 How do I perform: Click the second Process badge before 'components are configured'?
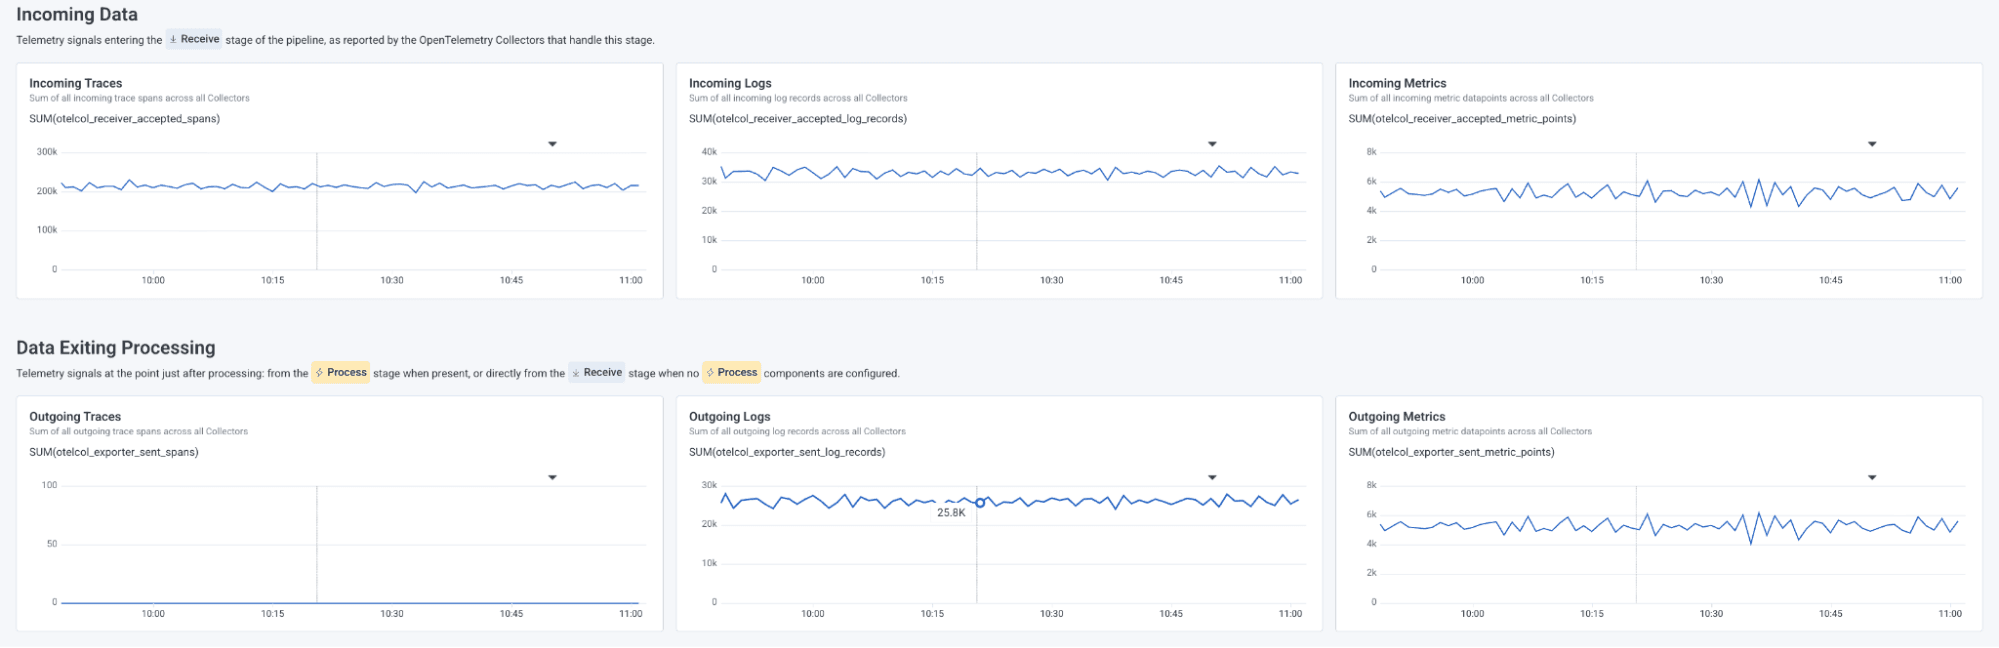pyautogui.click(x=731, y=373)
